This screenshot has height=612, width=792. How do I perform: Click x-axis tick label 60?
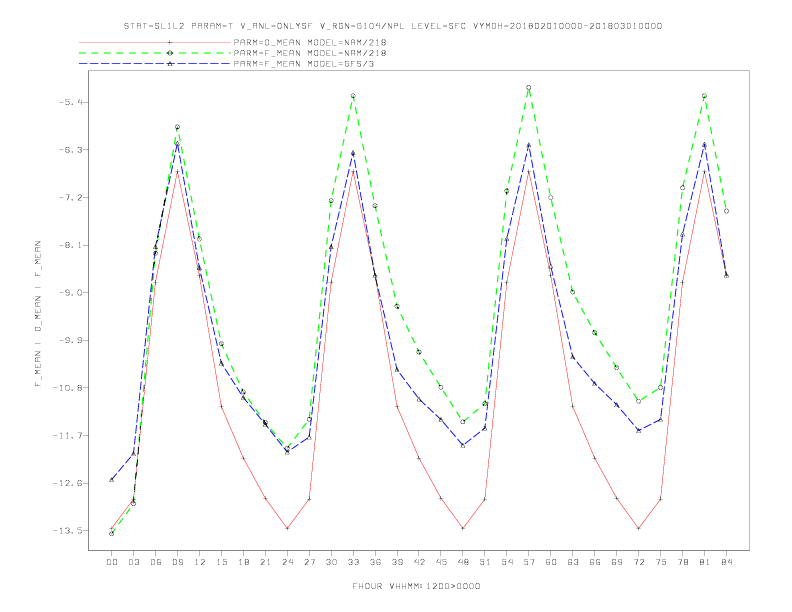551,562
